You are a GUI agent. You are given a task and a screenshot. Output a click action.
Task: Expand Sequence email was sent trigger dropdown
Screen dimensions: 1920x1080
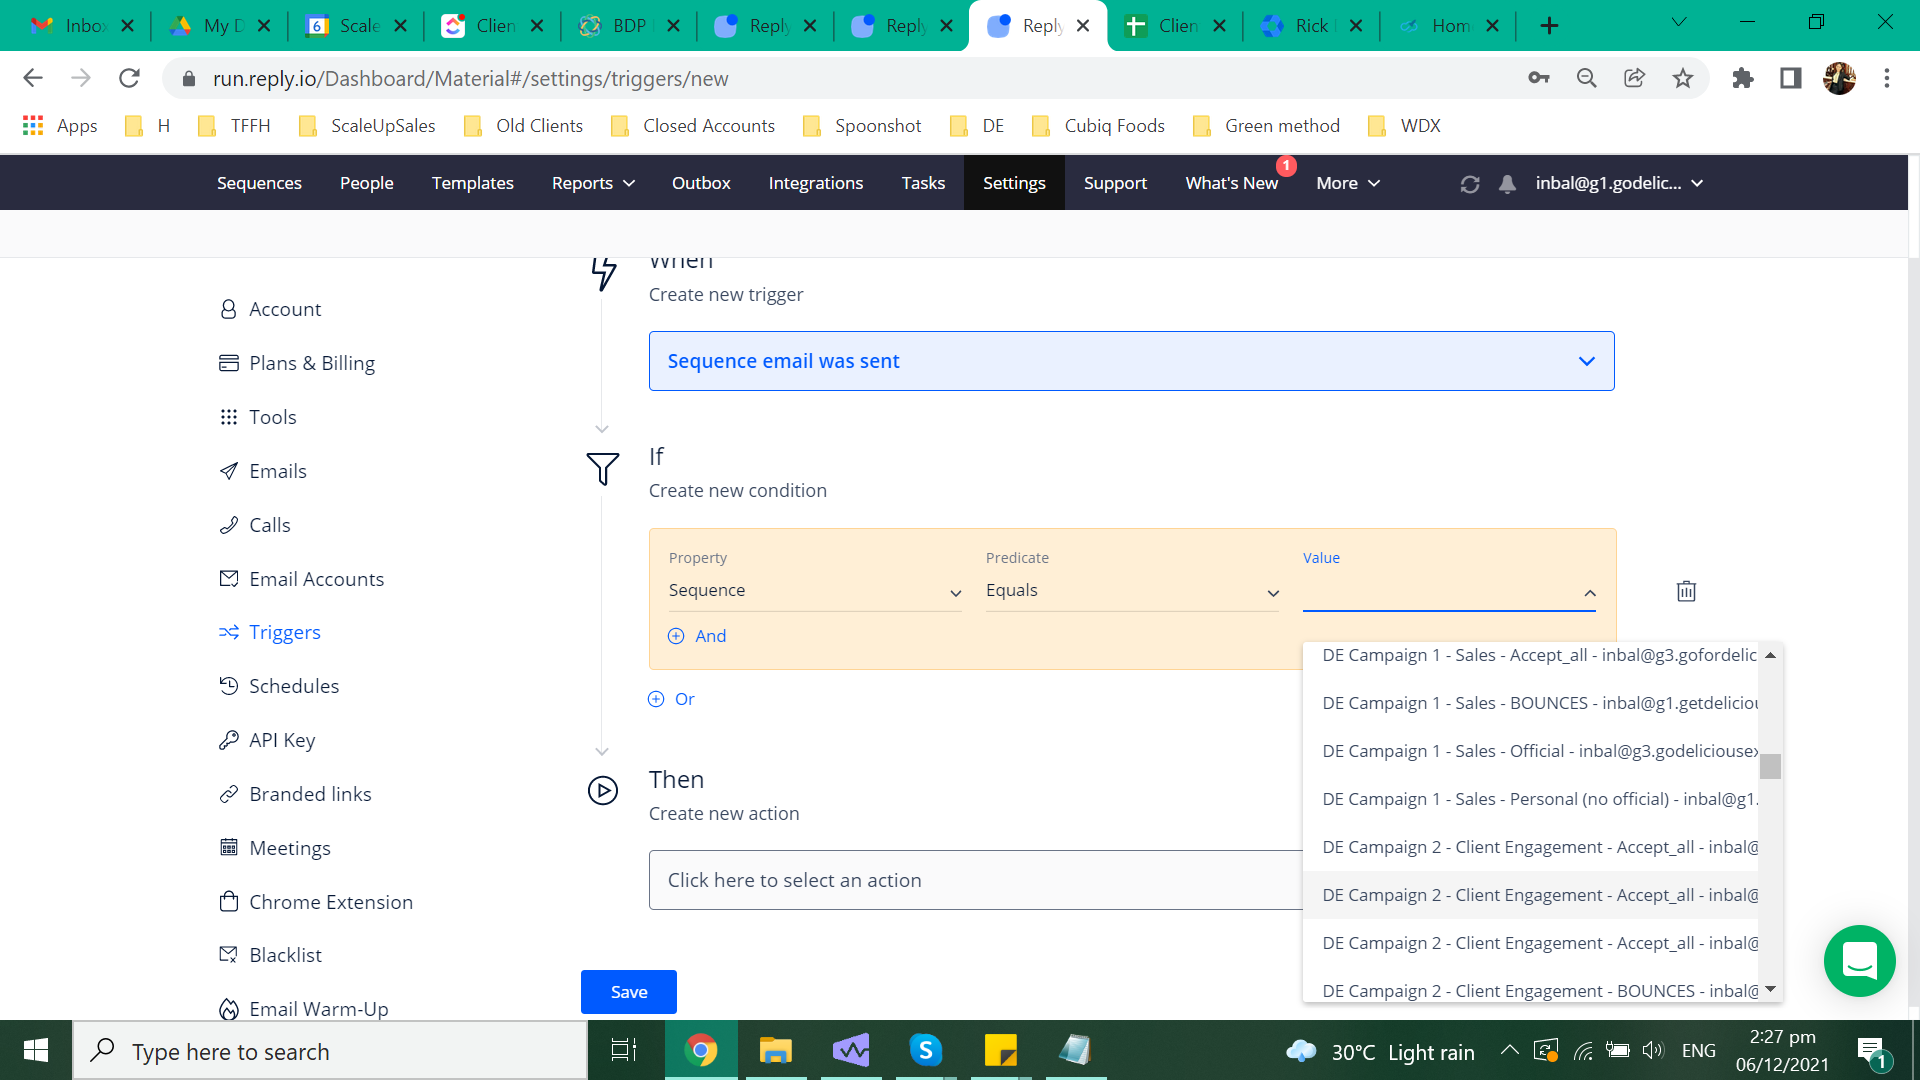point(1131,361)
